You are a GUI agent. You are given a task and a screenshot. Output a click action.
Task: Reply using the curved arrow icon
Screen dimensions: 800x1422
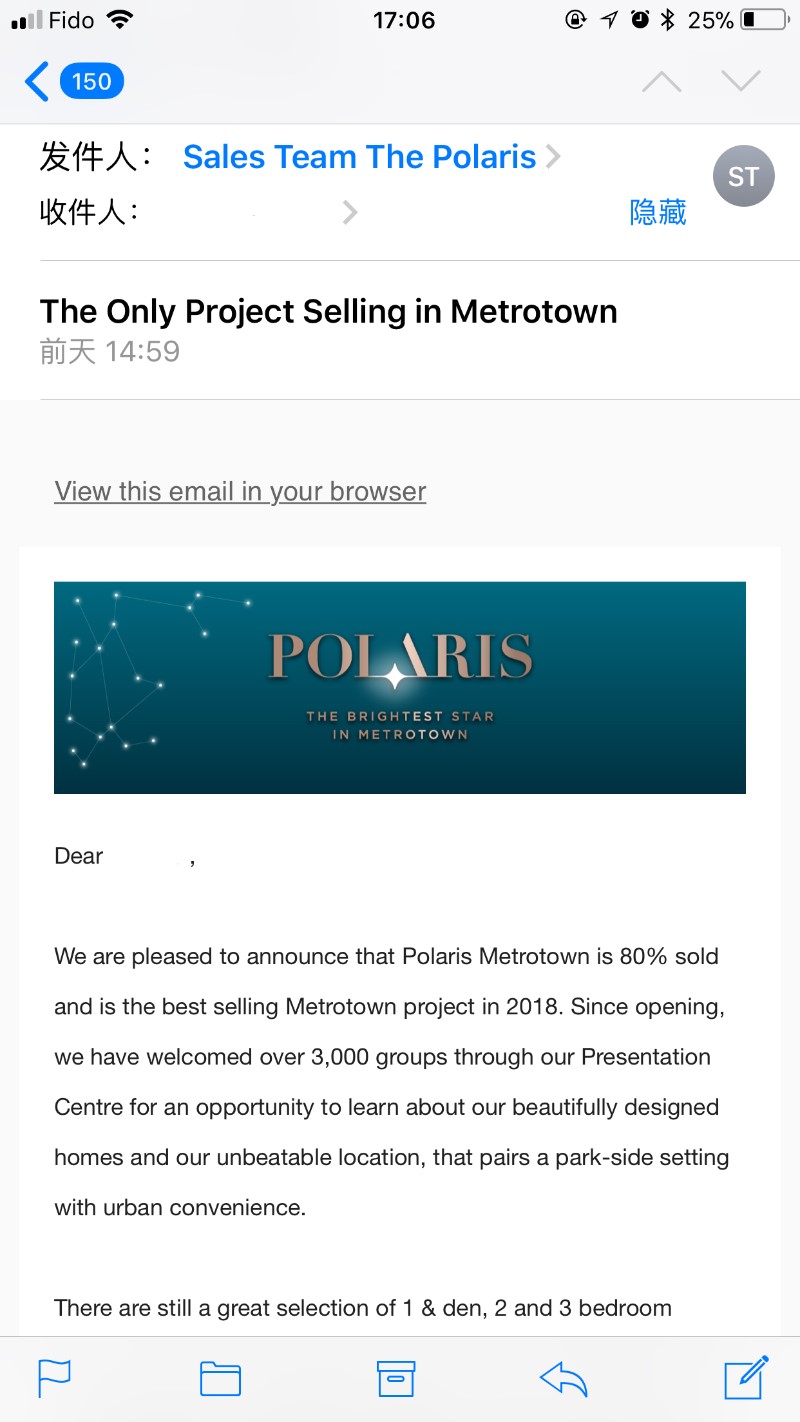pos(564,1378)
